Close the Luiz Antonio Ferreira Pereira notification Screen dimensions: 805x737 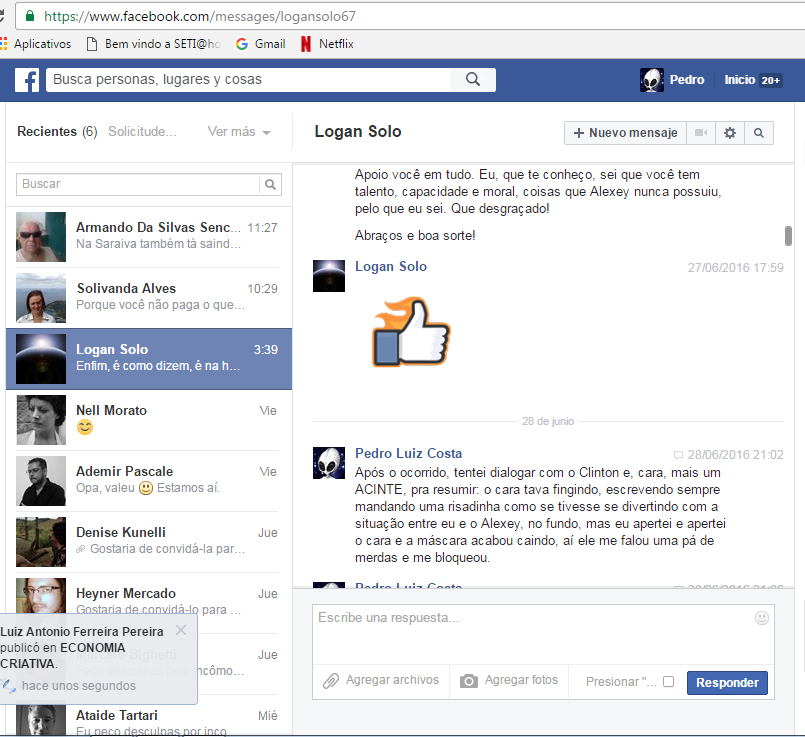click(x=181, y=630)
